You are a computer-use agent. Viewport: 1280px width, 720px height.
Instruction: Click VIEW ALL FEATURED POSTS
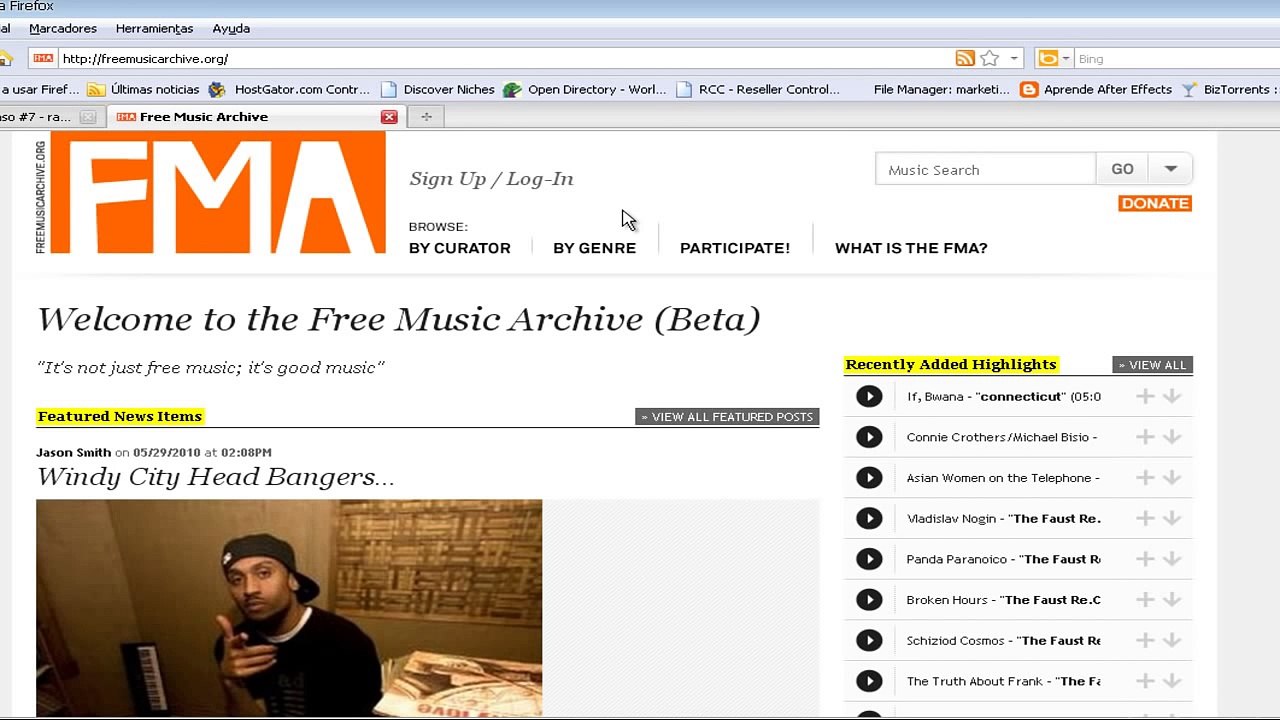(727, 417)
